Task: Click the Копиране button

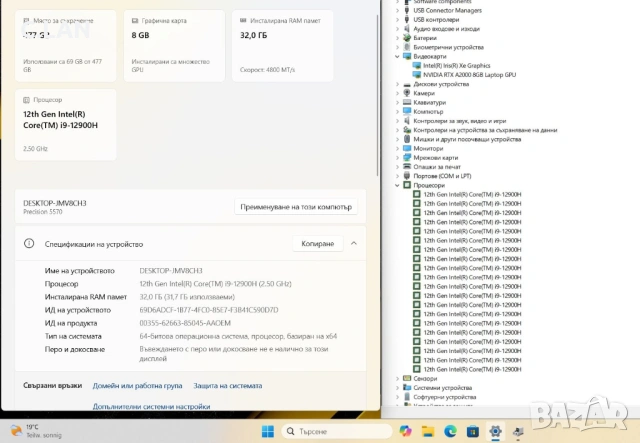Action: click(318, 244)
